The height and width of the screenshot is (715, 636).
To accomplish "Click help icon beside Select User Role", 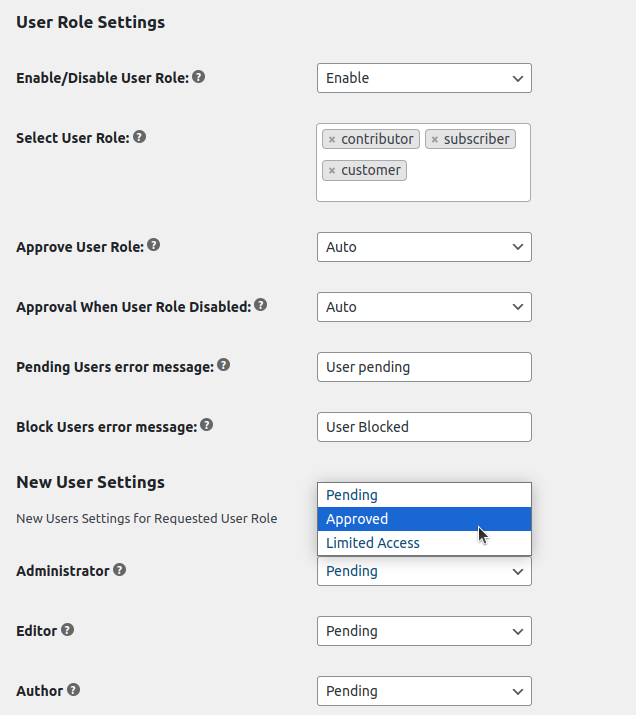I will (x=140, y=137).
